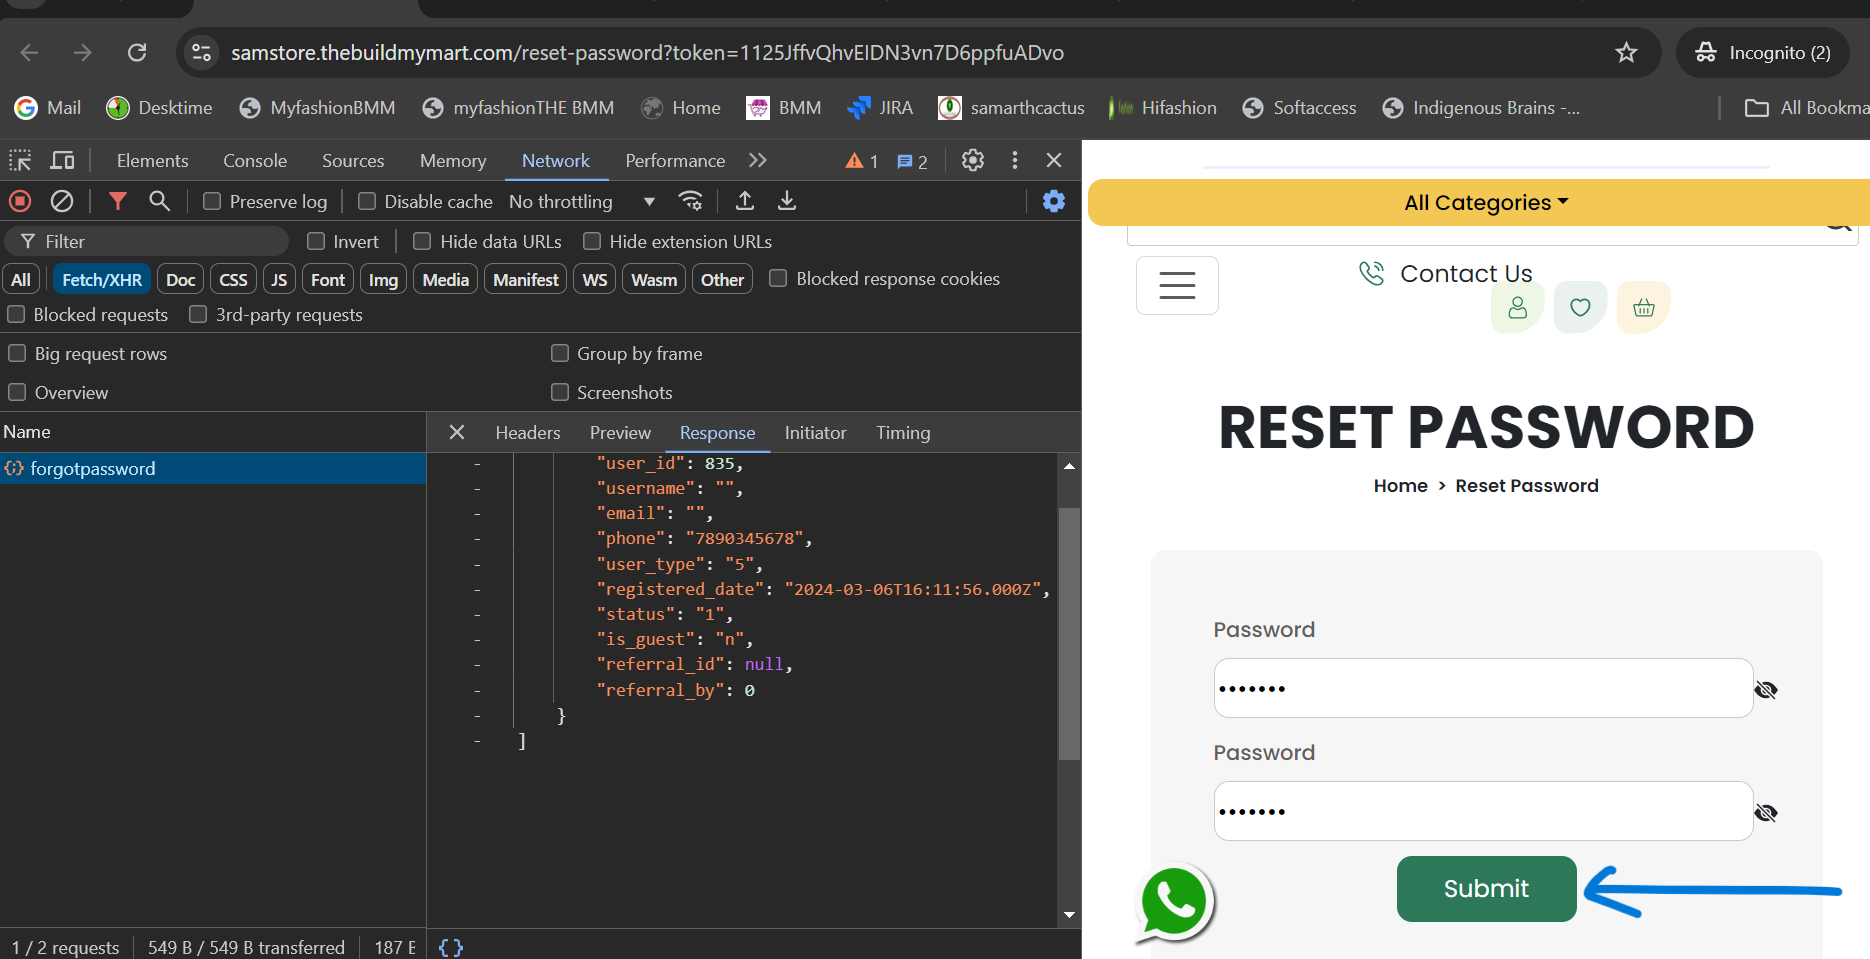Click the response pane vertical scrollbar
Image resolution: width=1870 pixels, height=959 pixels.
pyautogui.click(x=1069, y=634)
